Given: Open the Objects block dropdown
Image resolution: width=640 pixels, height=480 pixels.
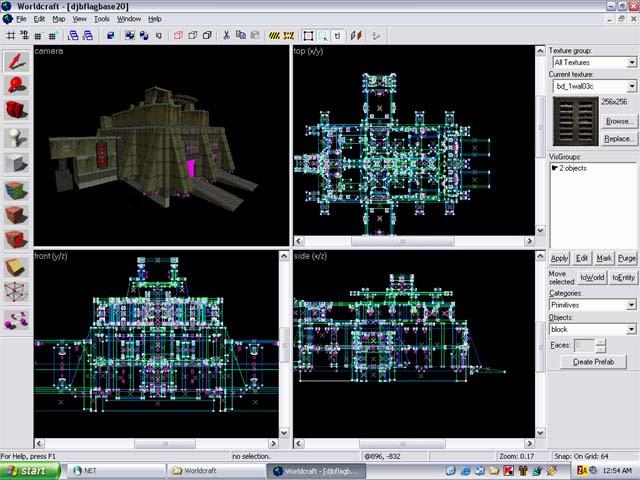Looking at the screenshot, I should pos(631,329).
